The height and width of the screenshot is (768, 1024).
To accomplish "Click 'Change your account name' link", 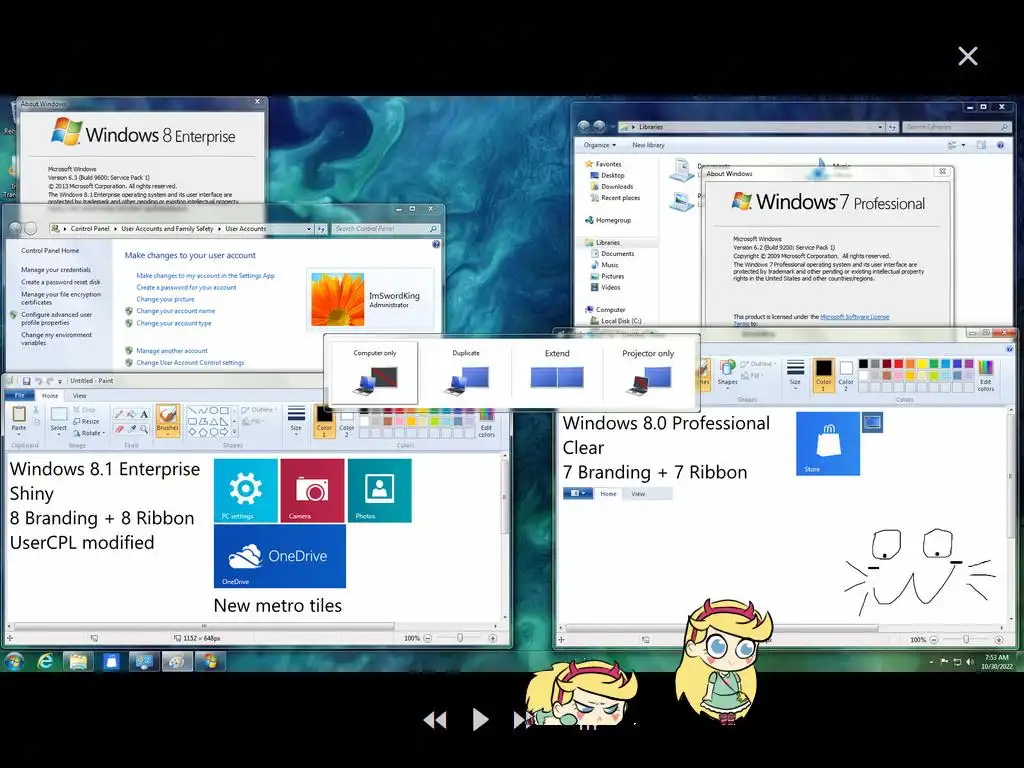I will pyautogui.click(x=175, y=311).
